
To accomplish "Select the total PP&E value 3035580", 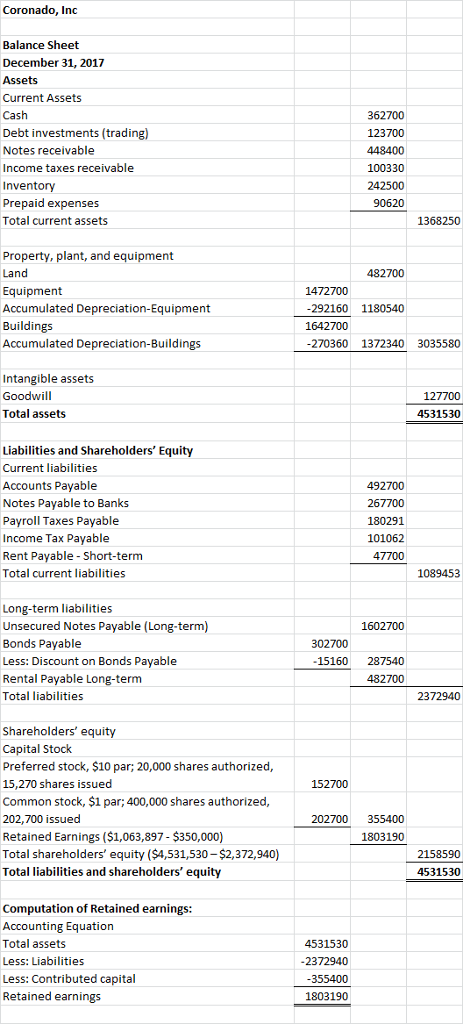I will pyautogui.click(x=438, y=344).
